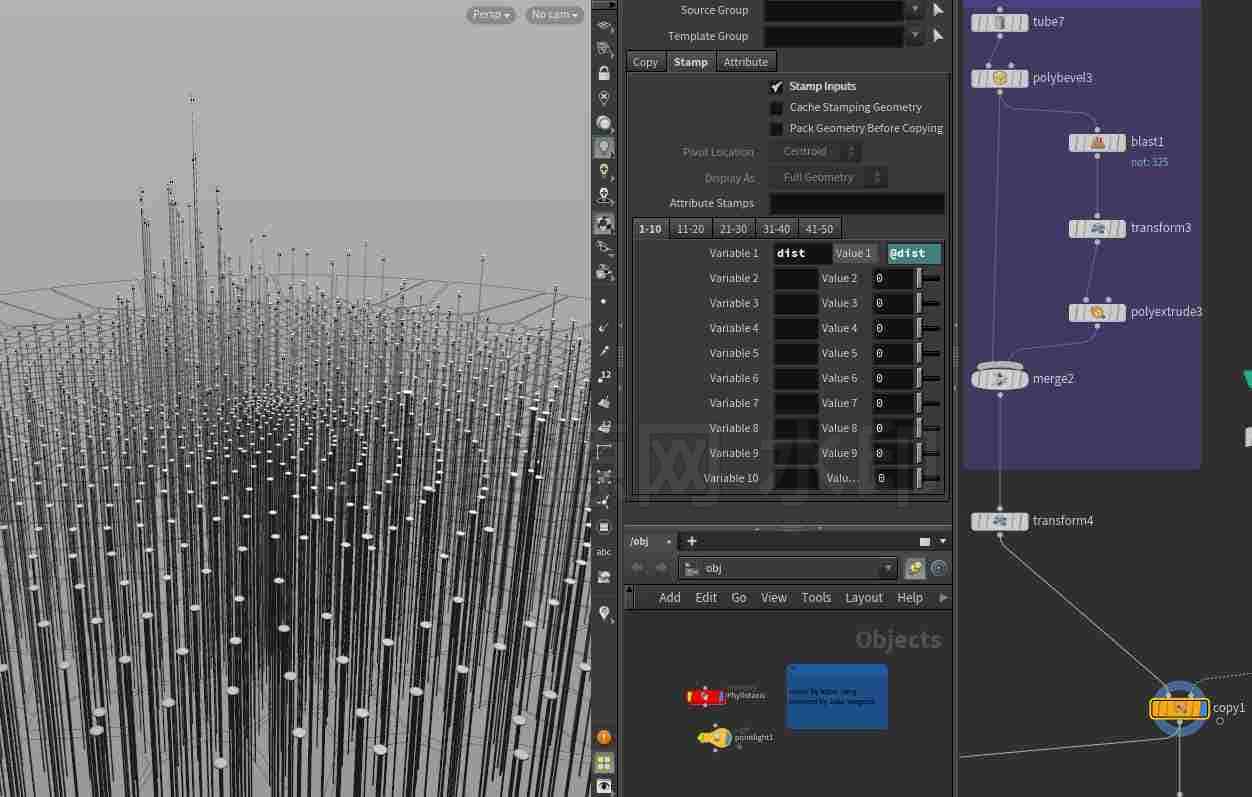This screenshot has height=797, width=1252.
Task: Switch to the Attribute tab
Action: 746,62
